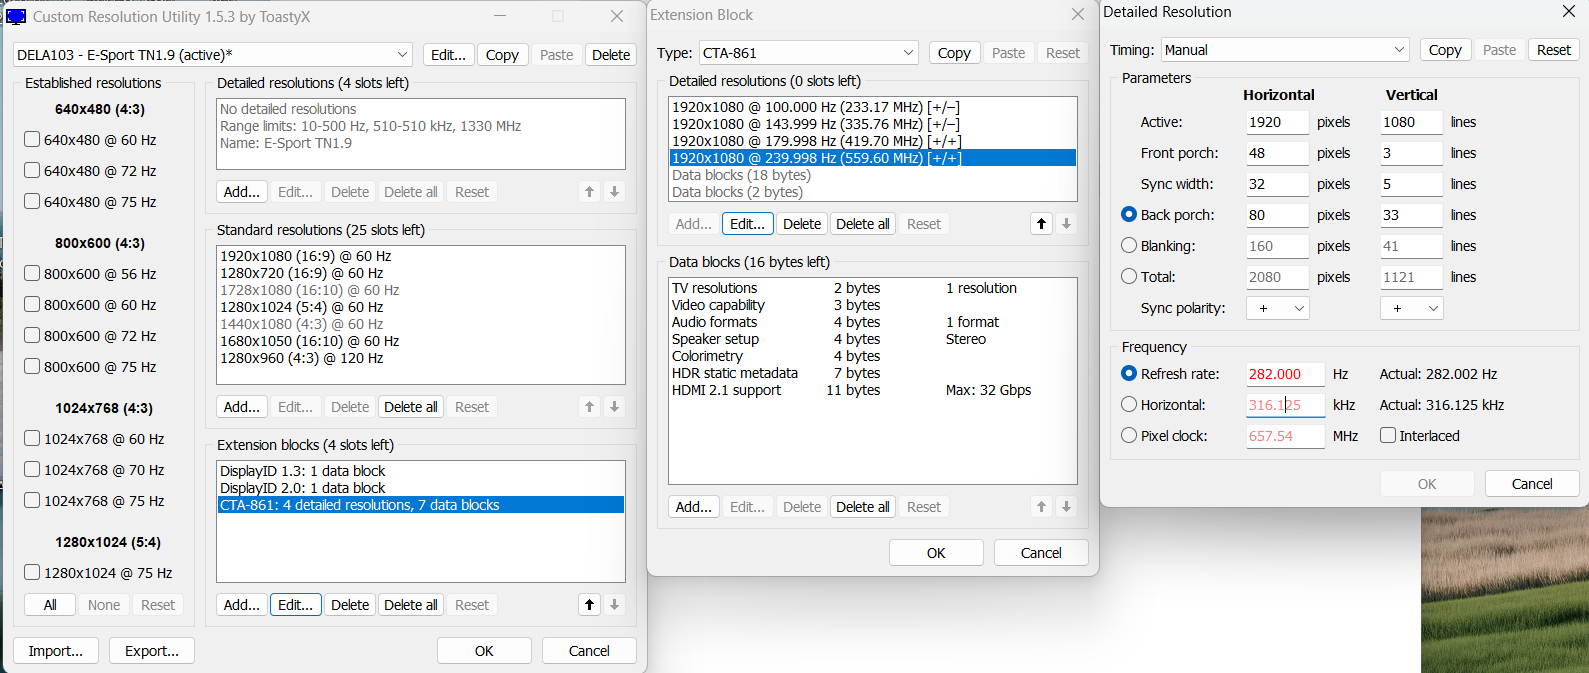Open the Timing Manual dropdown
This screenshot has width=1589, height=673.
(x=1285, y=50)
